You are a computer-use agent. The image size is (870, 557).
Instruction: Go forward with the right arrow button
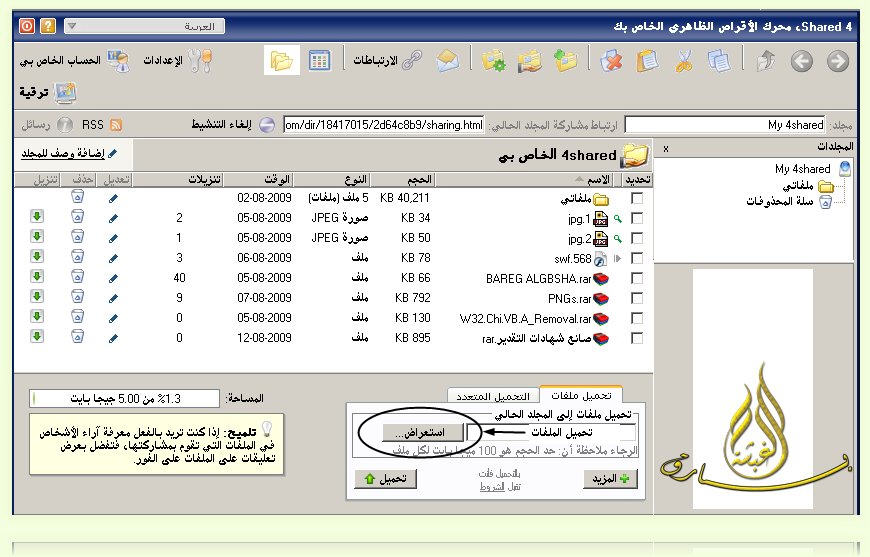(x=837, y=61)
